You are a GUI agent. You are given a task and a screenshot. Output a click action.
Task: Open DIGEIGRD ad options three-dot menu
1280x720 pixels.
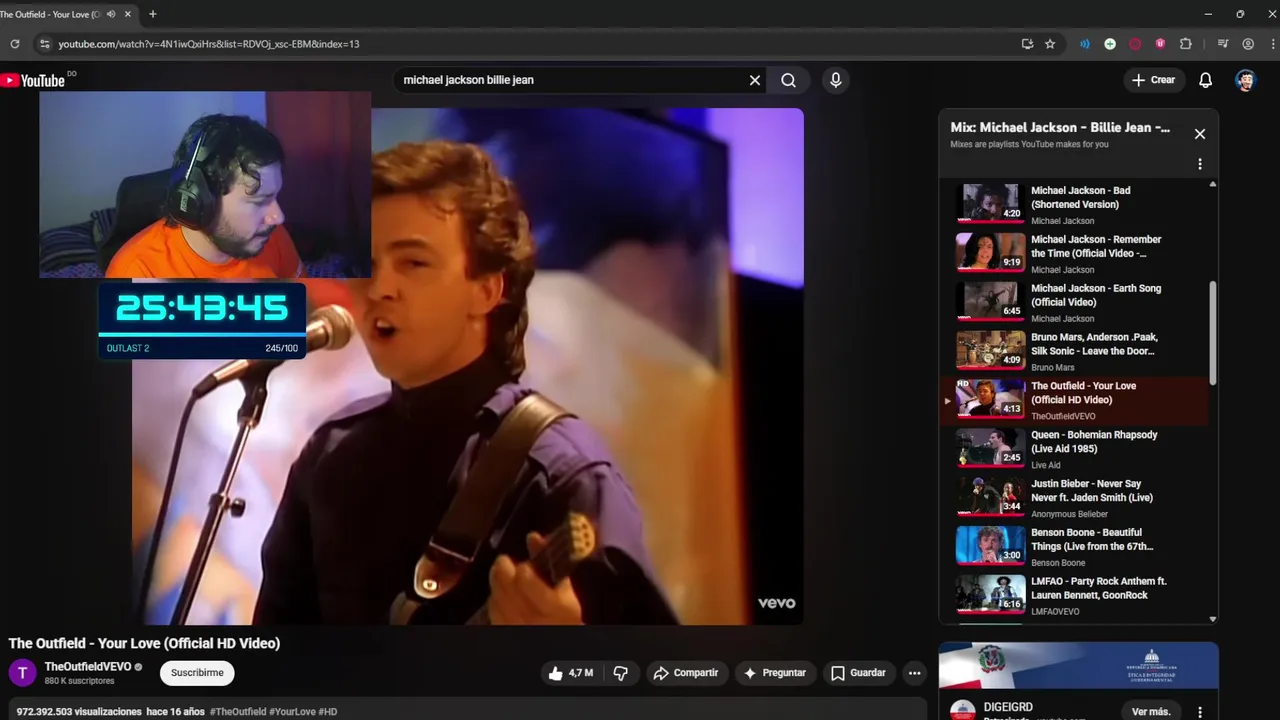(x=1200, y=712)
